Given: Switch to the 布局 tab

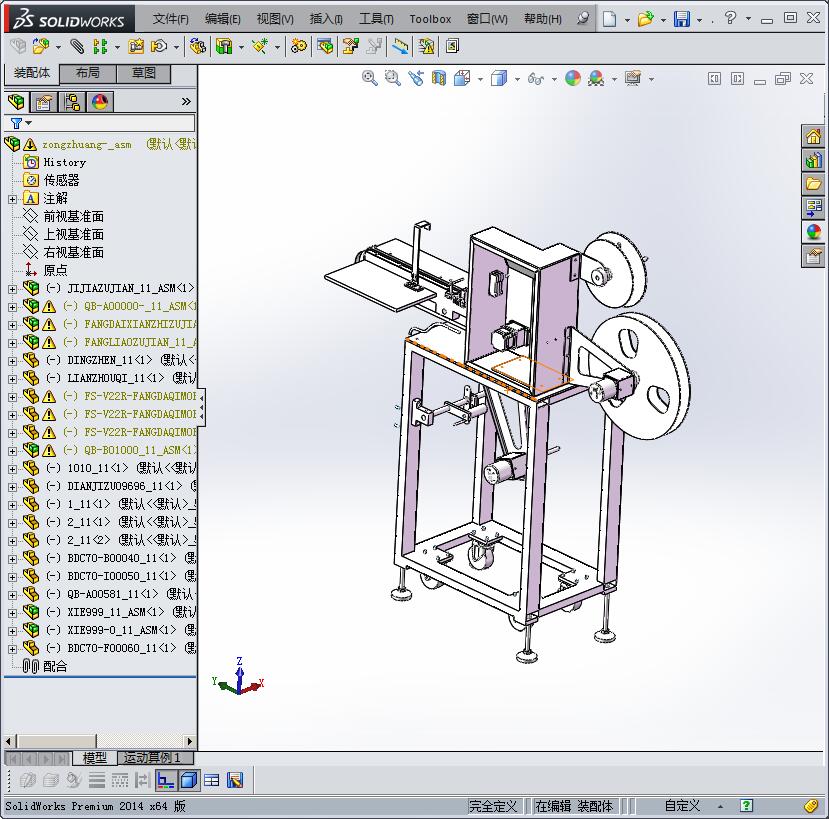Looking at the screenshot, I should (88, 73).
